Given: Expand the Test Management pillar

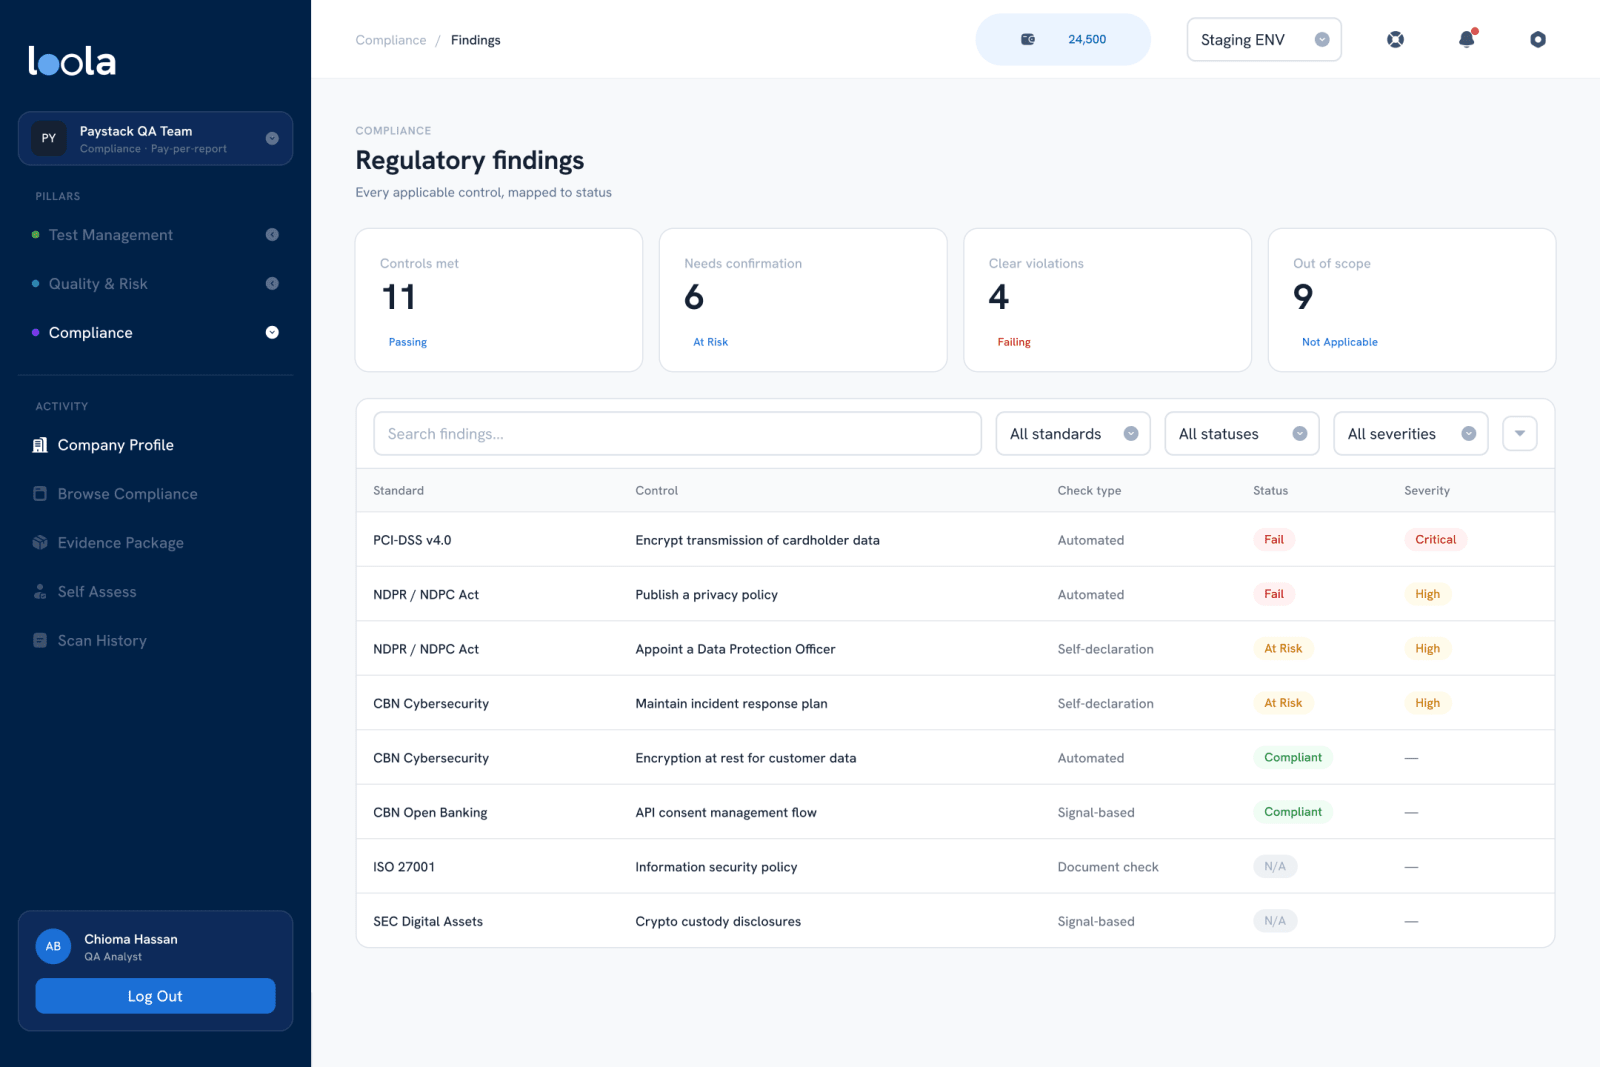Looking at the screenshot, I should pyautogui.click(x=272, y=235).
